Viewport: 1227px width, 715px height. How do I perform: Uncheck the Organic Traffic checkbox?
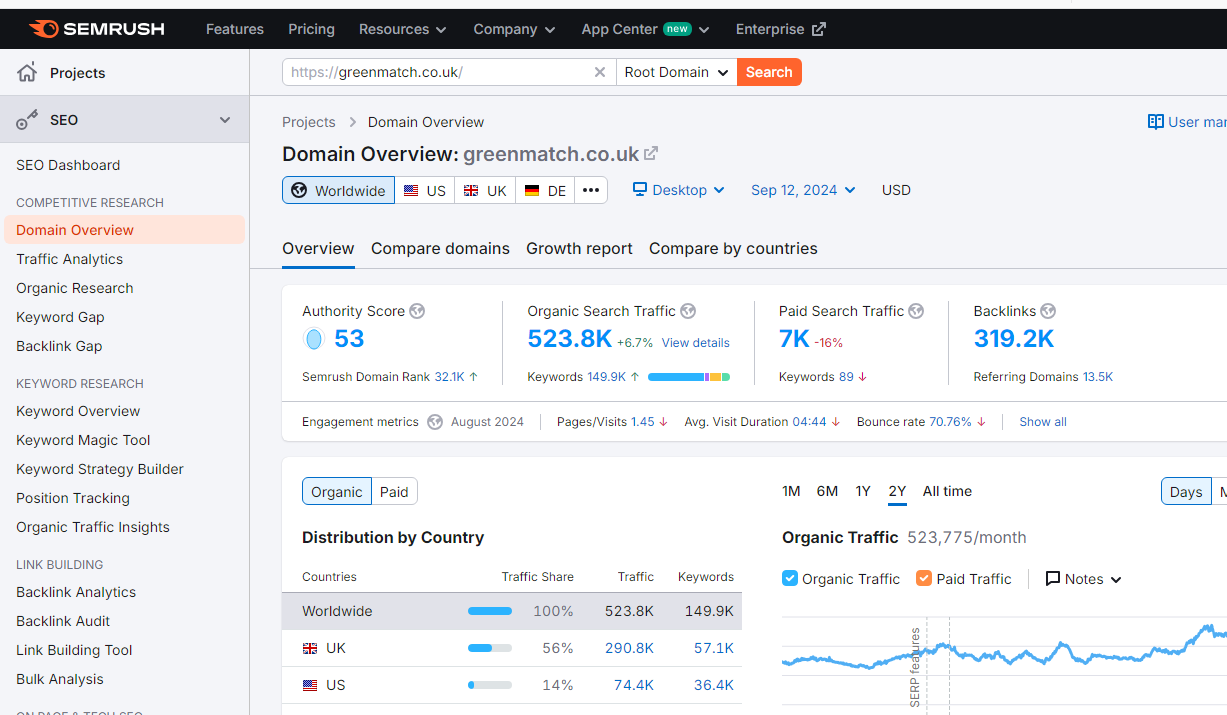pyautogui.click(x=790, y=578)
